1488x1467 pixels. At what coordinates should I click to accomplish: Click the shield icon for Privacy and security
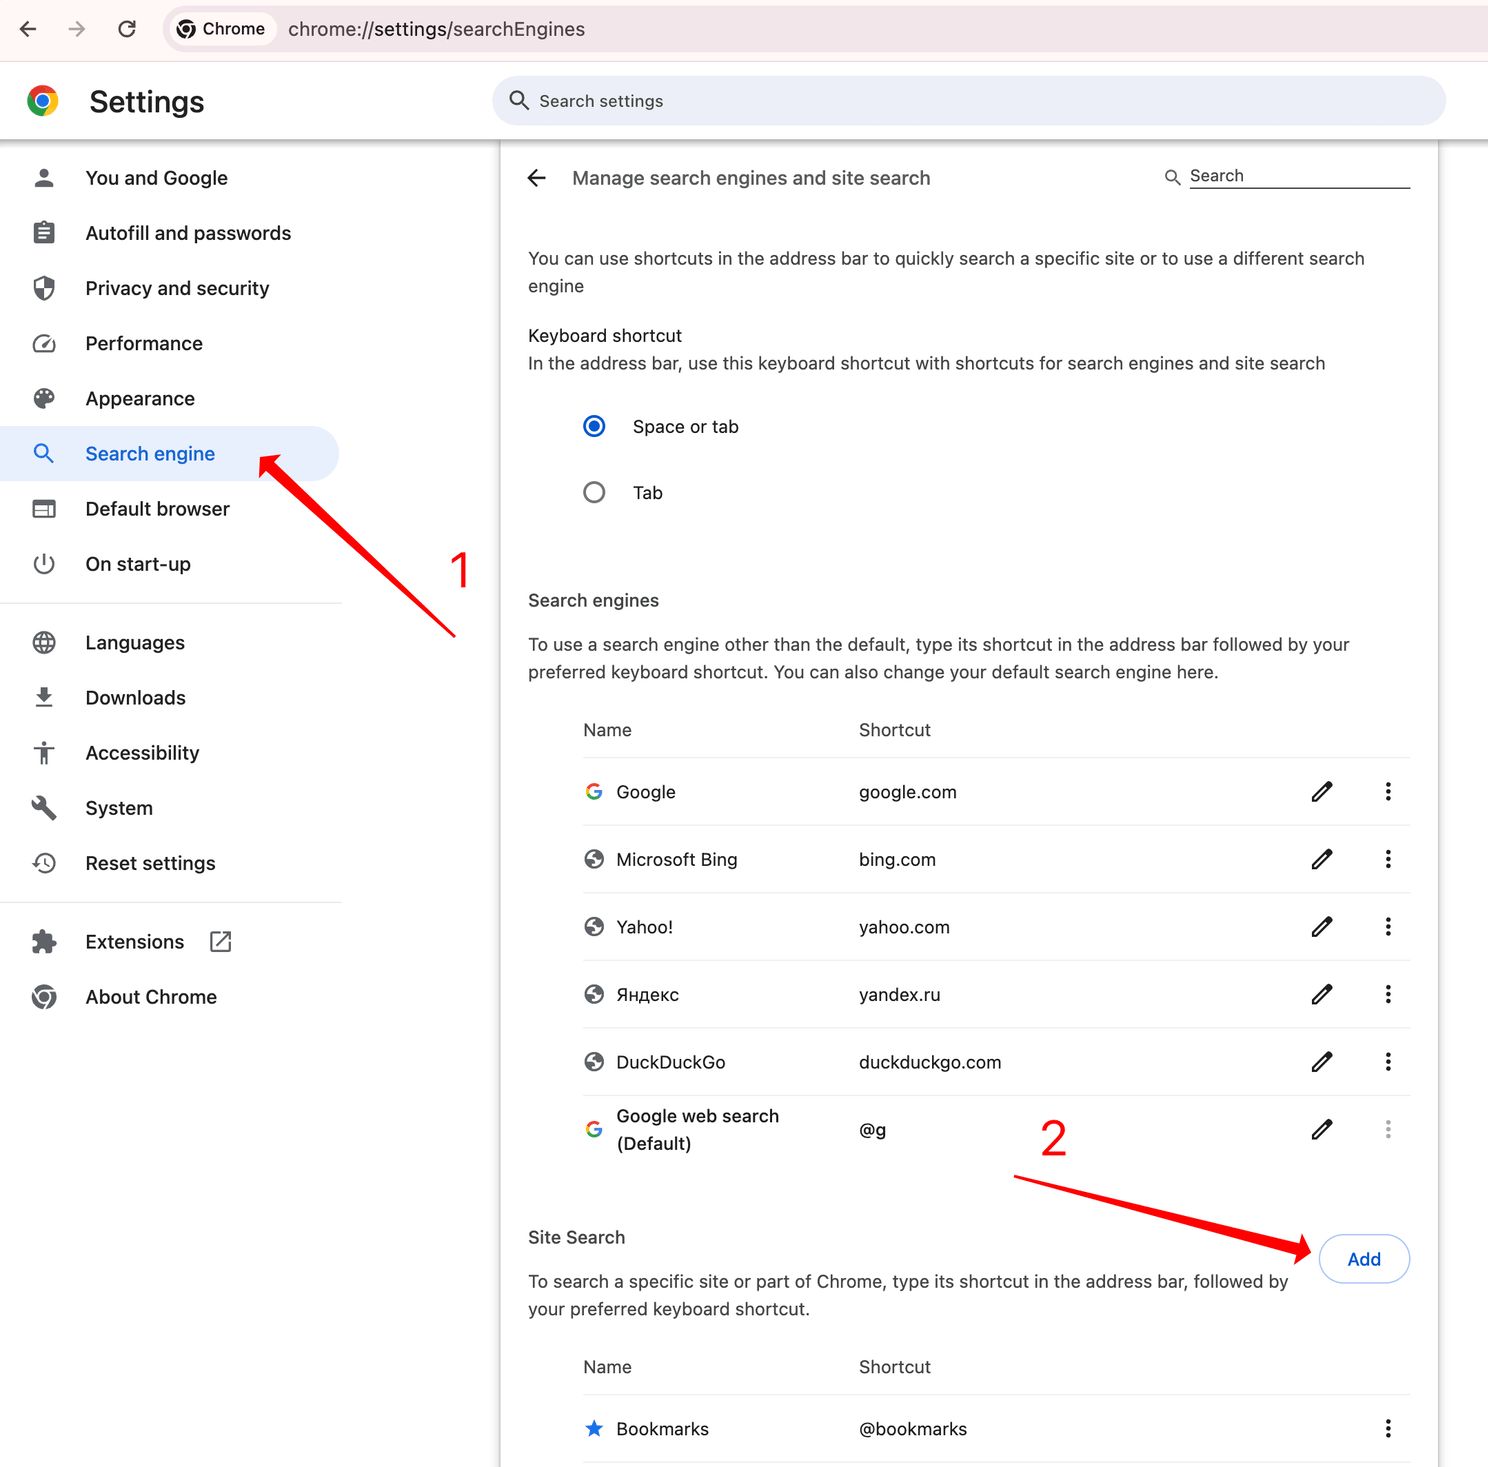44,288
